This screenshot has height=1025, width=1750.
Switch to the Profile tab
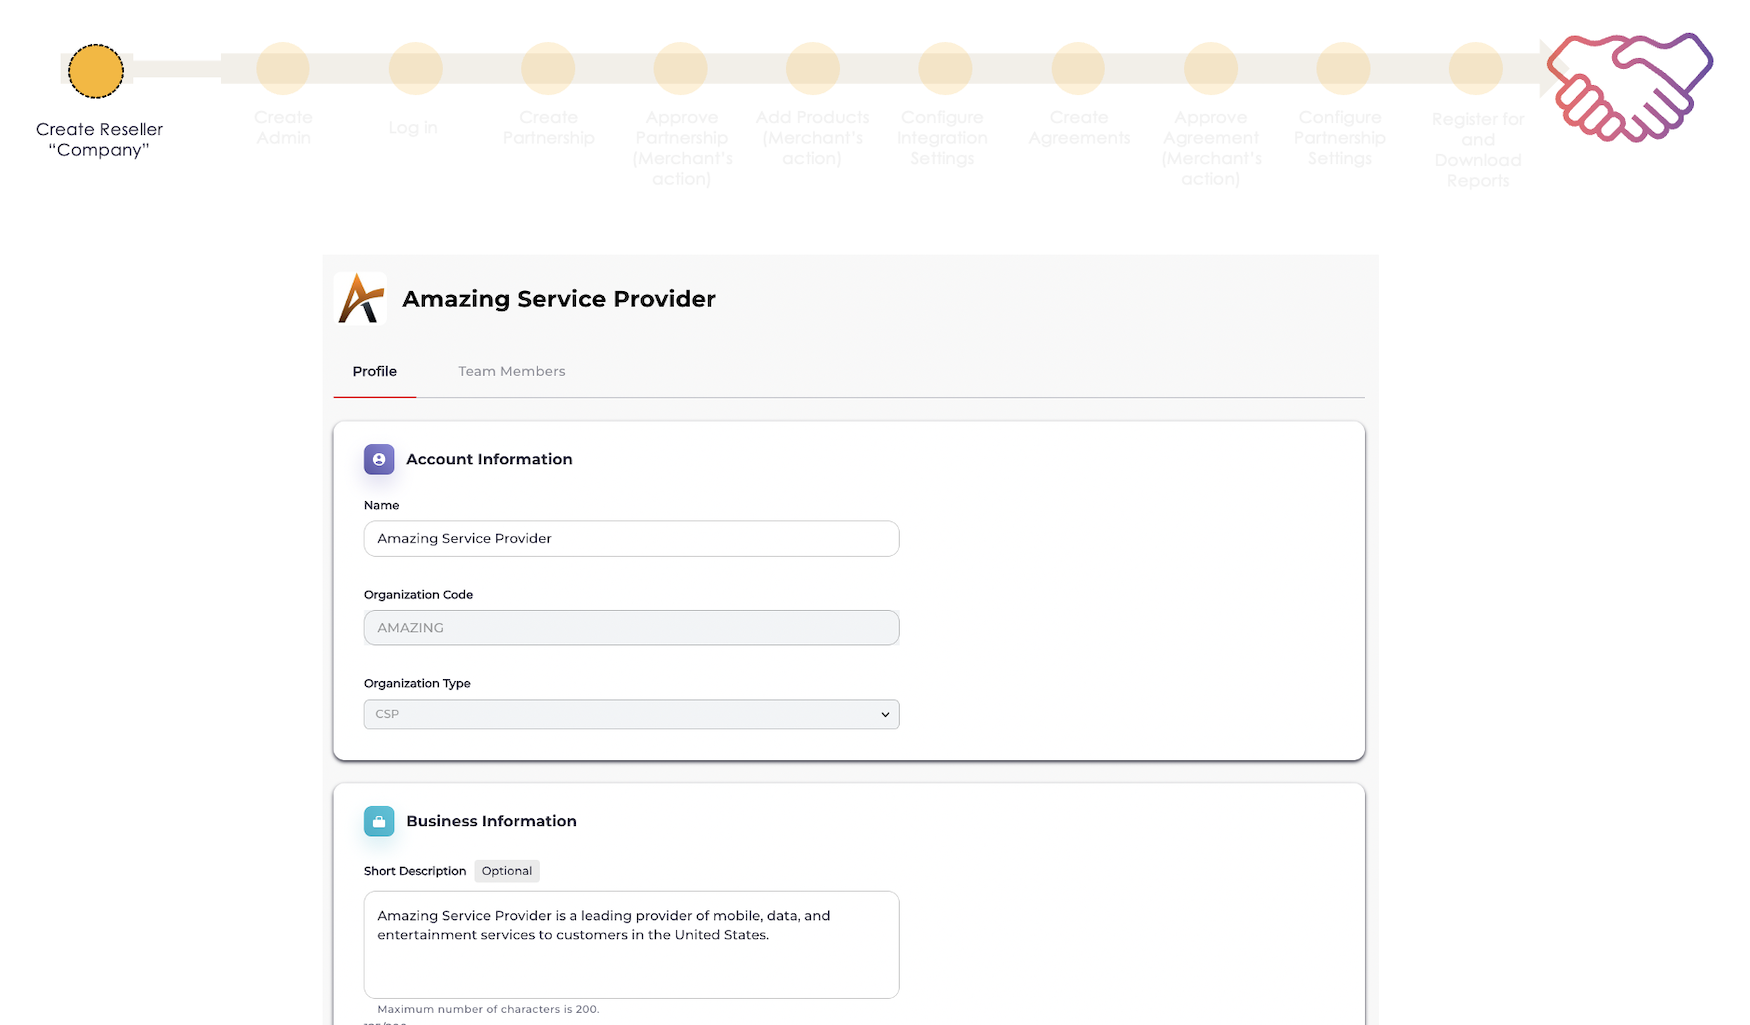coord(375,371)
